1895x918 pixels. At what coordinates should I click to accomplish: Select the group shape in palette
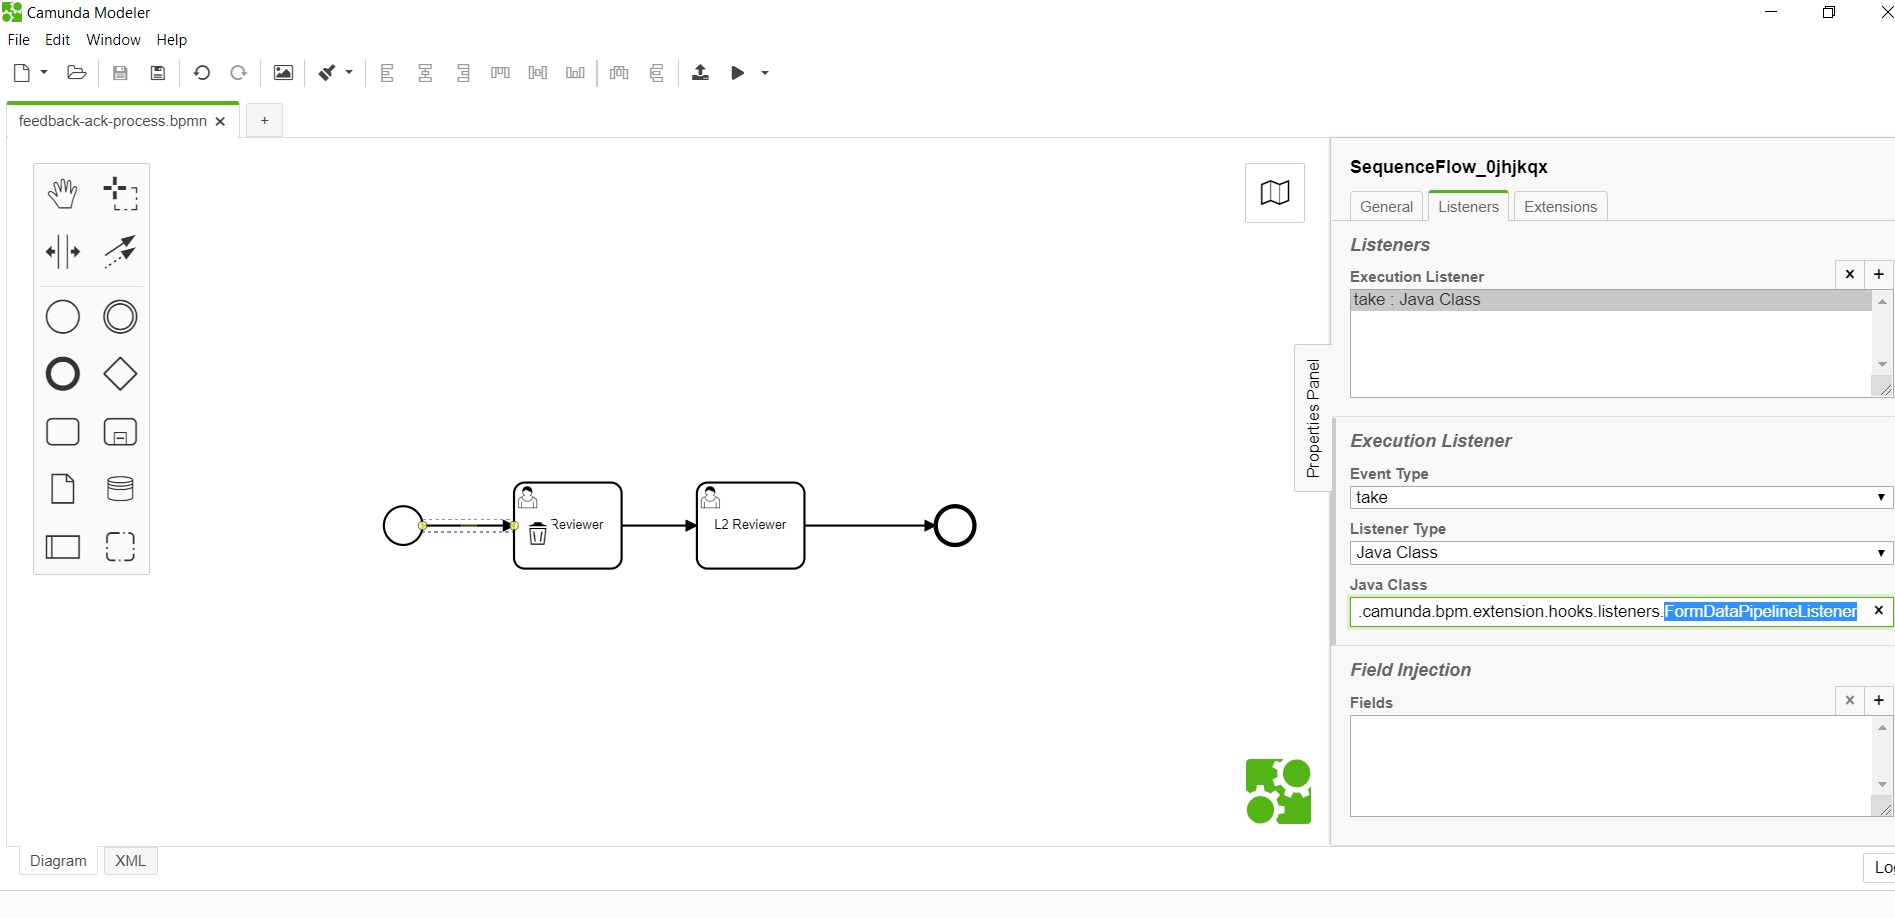121,547
